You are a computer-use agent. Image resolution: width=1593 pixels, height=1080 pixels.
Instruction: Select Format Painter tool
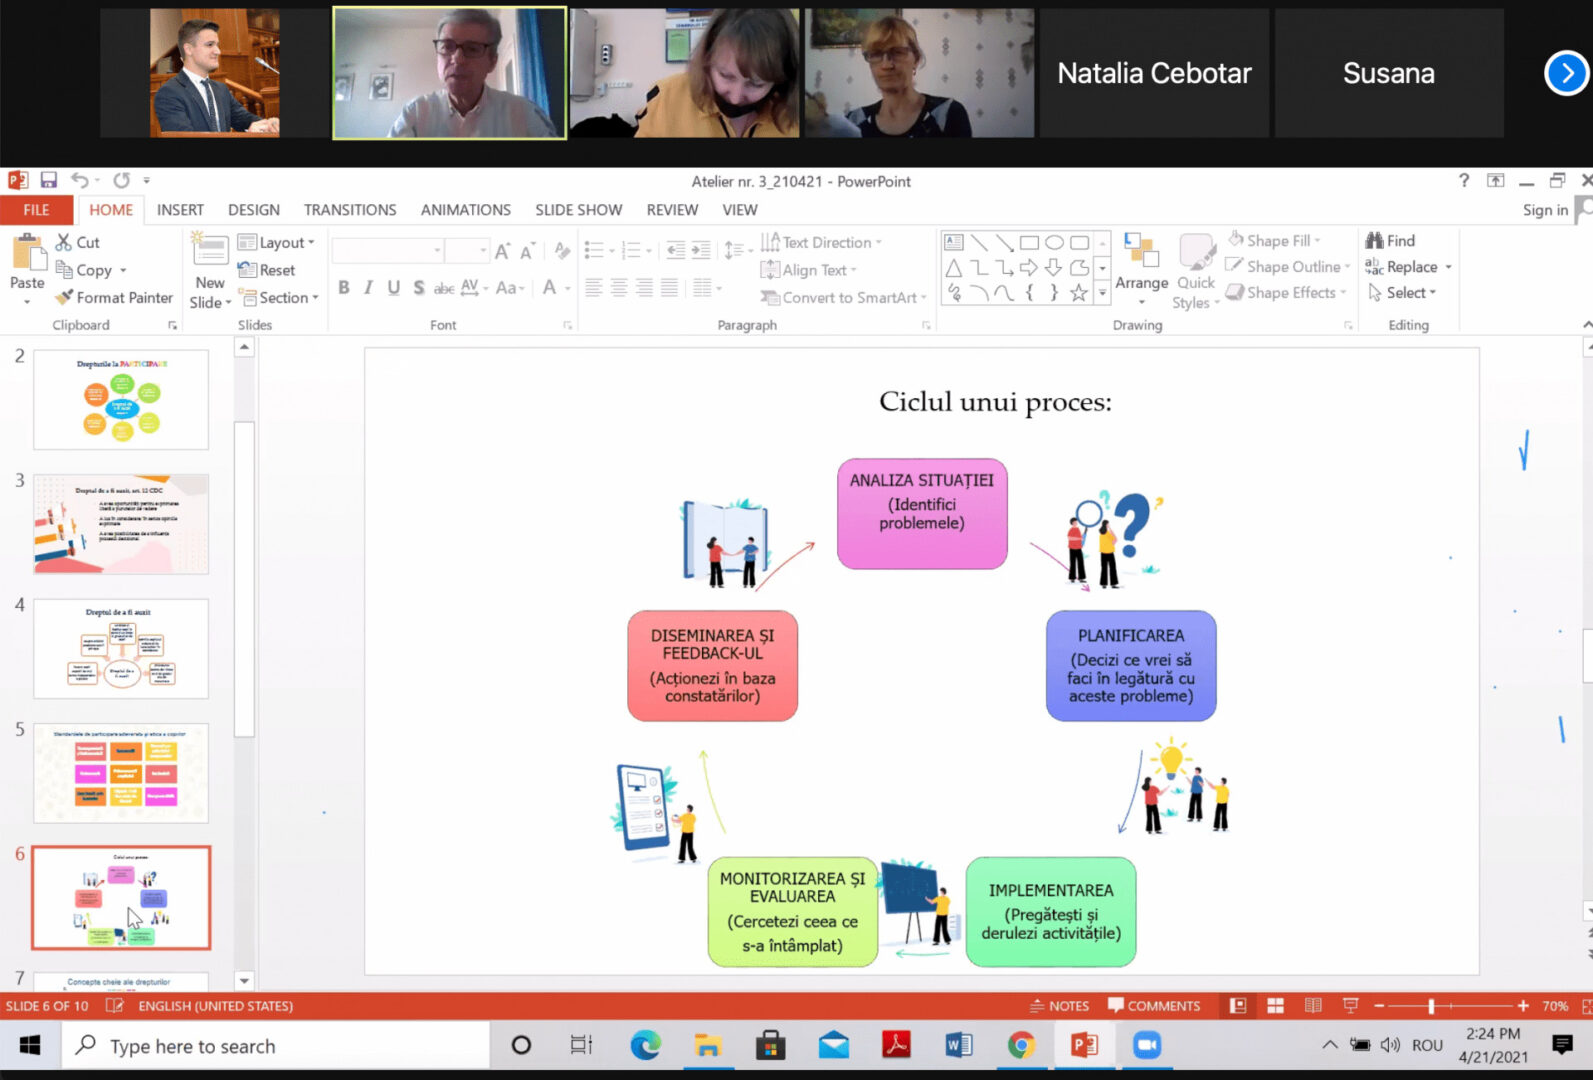click(114, 297)
